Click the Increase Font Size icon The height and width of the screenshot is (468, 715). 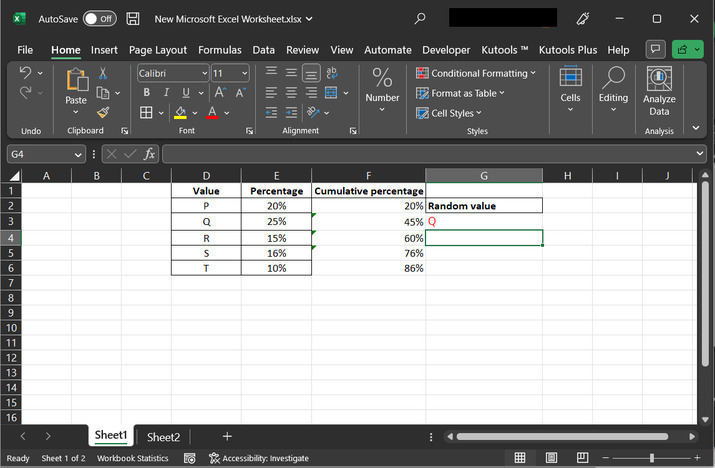[220, 93]
